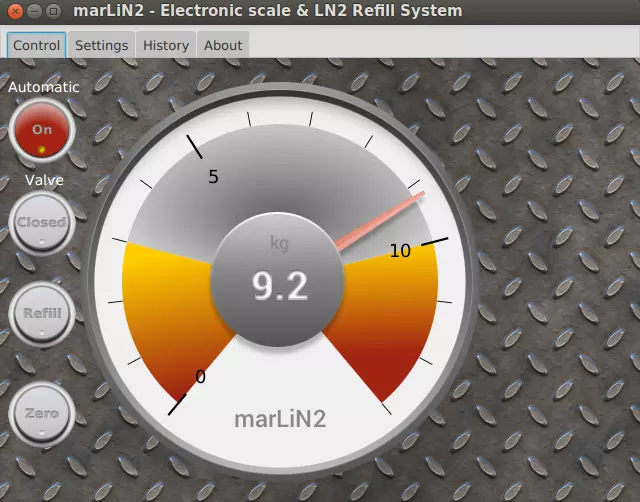Maximize the marLiN2 window

pyautogui.click(x=54, y=11)
